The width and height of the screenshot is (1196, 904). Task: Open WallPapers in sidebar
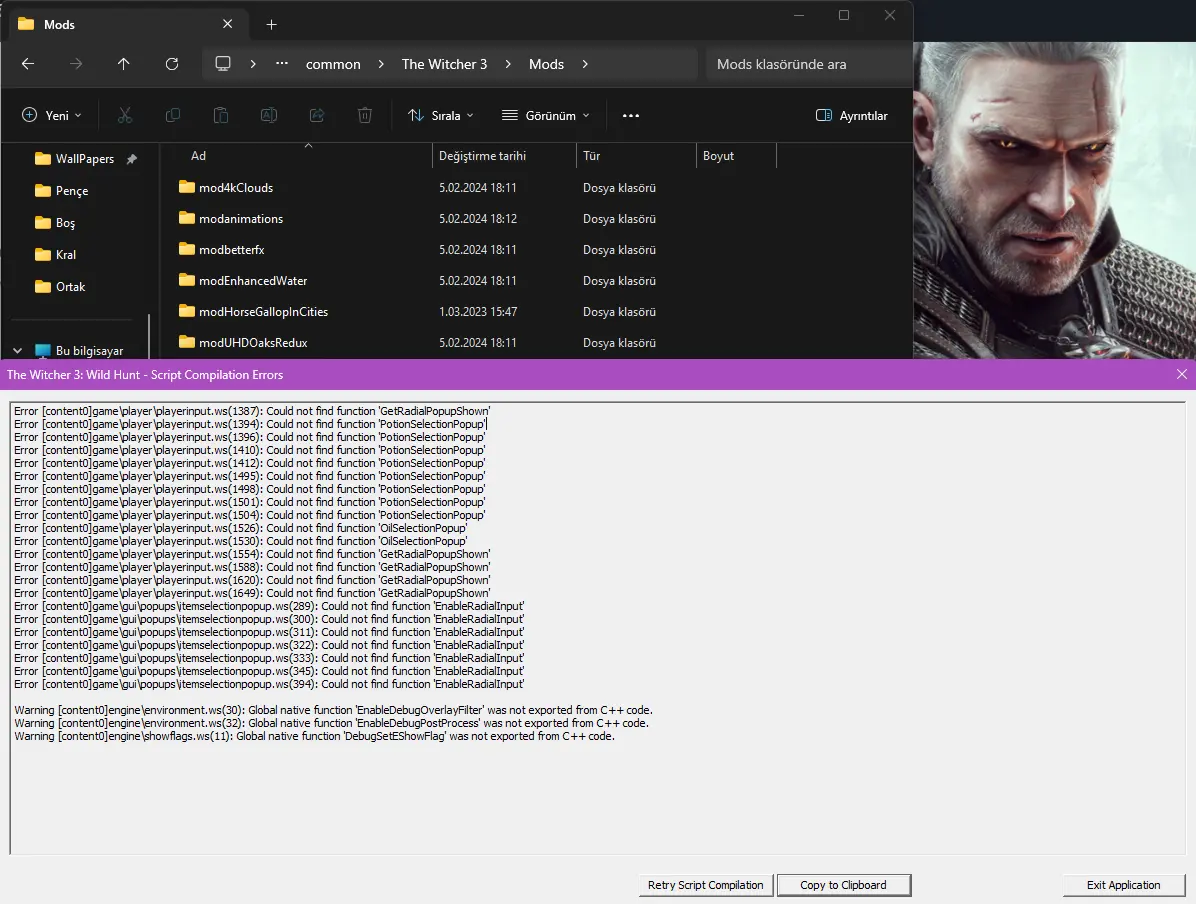pos(85,159)
